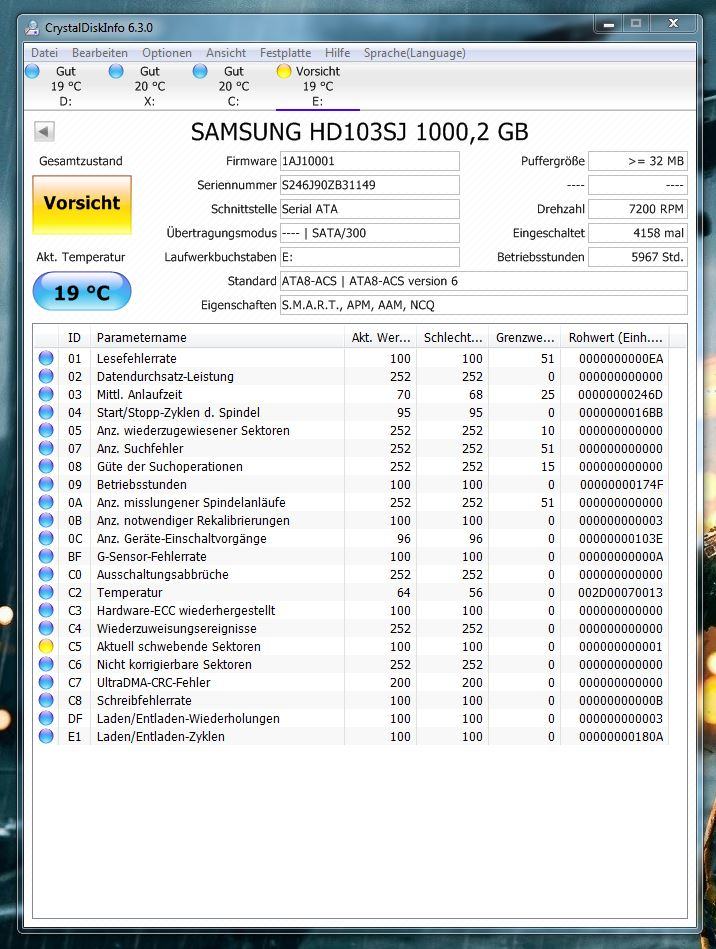Click the Rohwert (Einh.... column header
This screenshot has width=716, height=949.
pyautogui.click(x=615, y=337)
